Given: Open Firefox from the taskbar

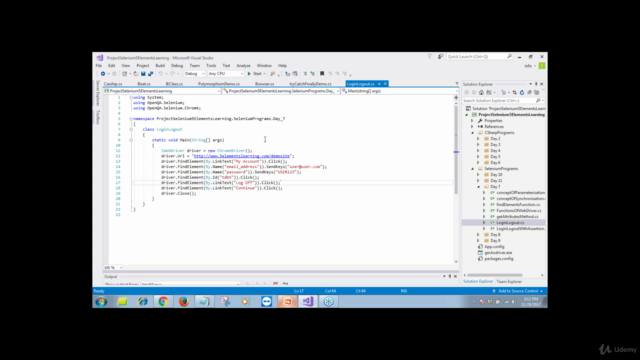Looking at the screenshot, I should [184, 301].
